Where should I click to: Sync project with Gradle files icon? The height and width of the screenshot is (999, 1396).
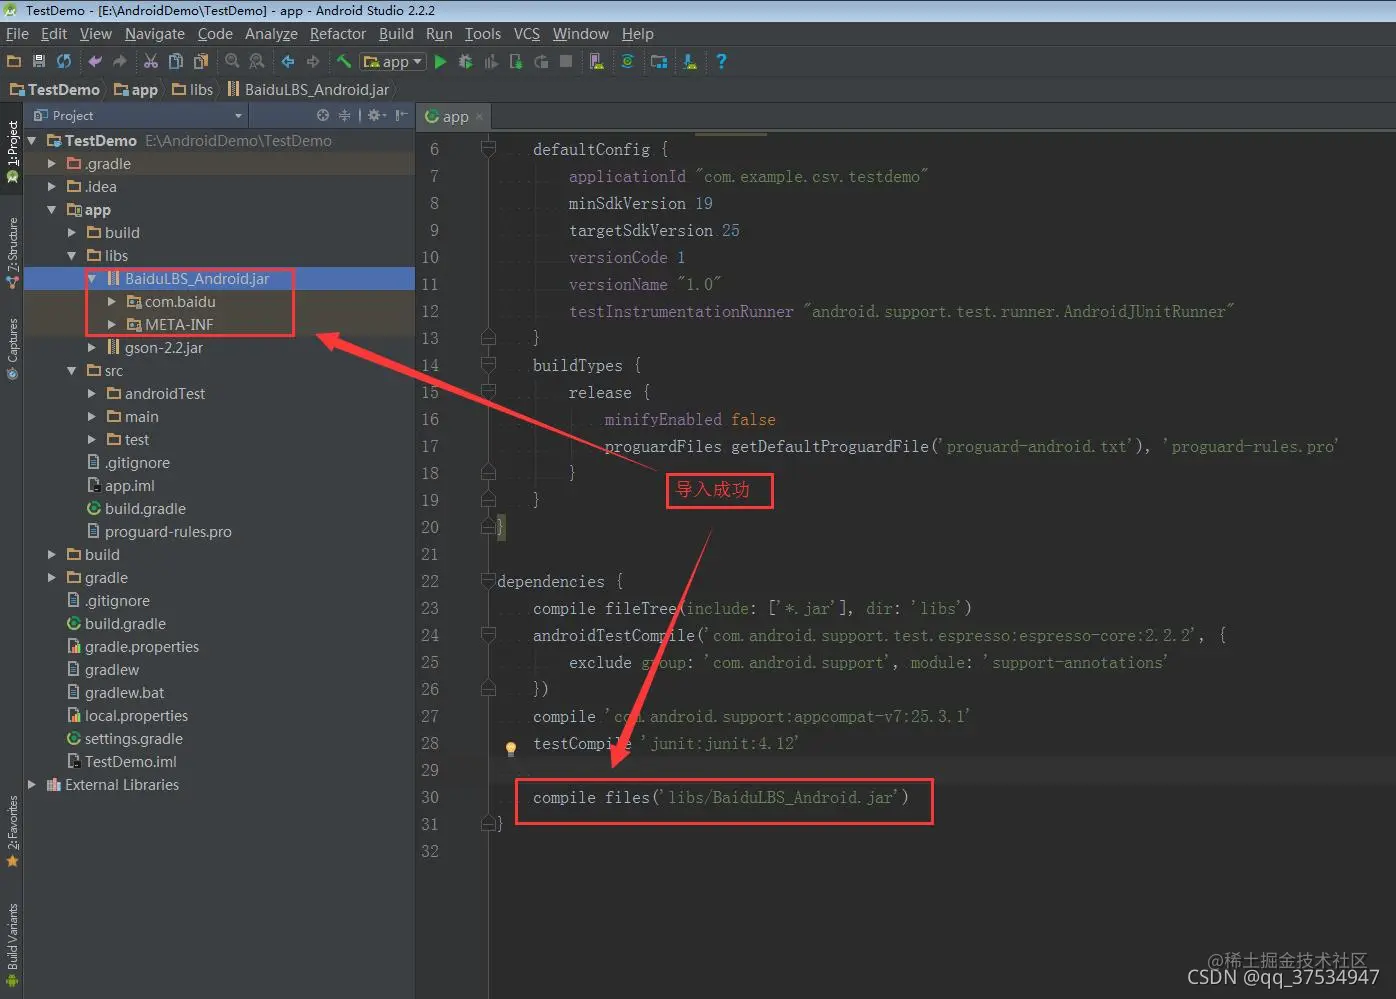[x=628, y=61]
